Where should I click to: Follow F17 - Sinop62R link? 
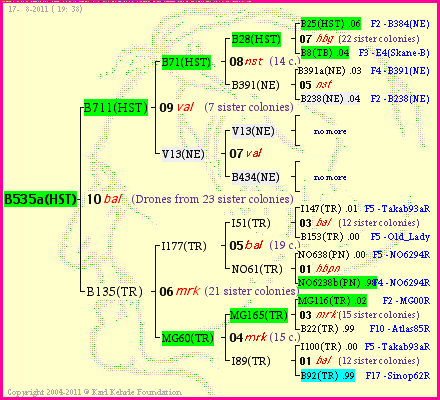398,376
